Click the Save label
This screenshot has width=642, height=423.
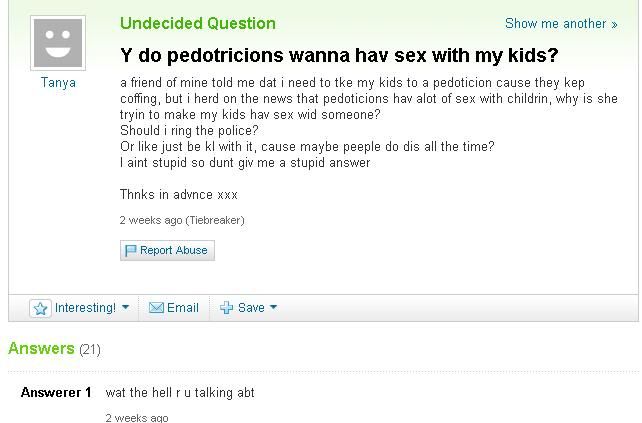(x=251, y=308)
